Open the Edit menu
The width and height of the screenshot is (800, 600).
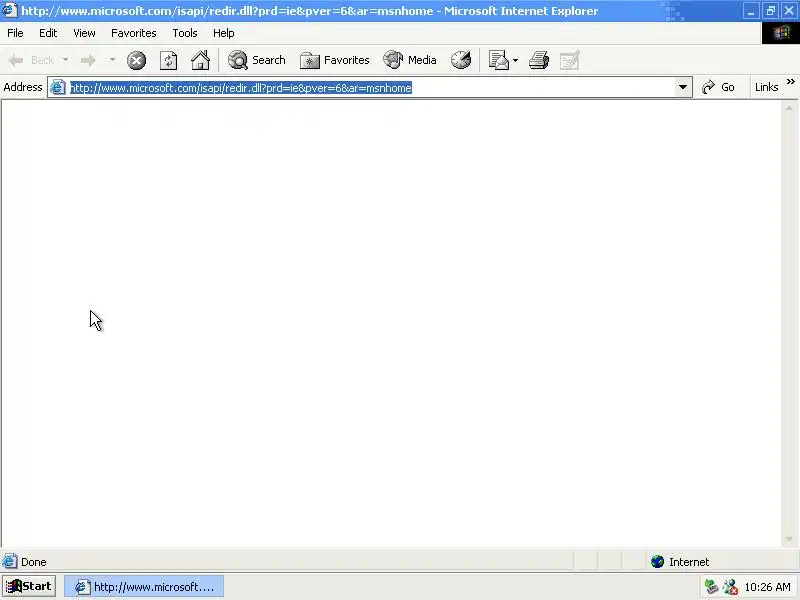pos(48,33)
